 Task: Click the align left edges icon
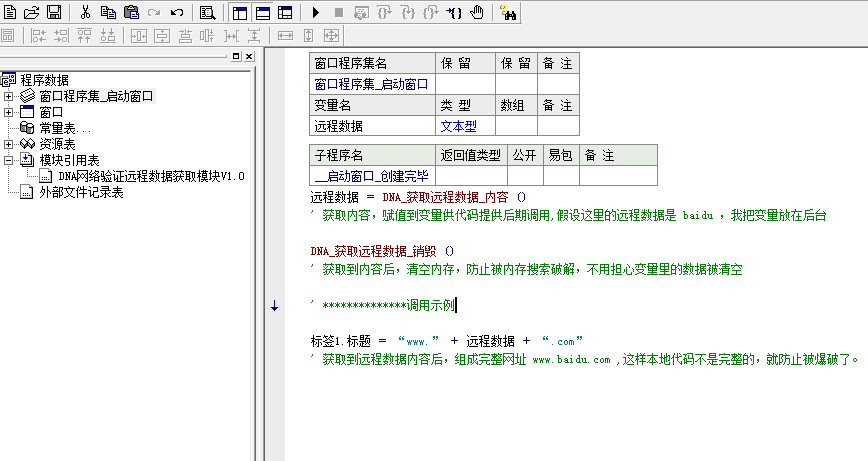coord(38,36)
